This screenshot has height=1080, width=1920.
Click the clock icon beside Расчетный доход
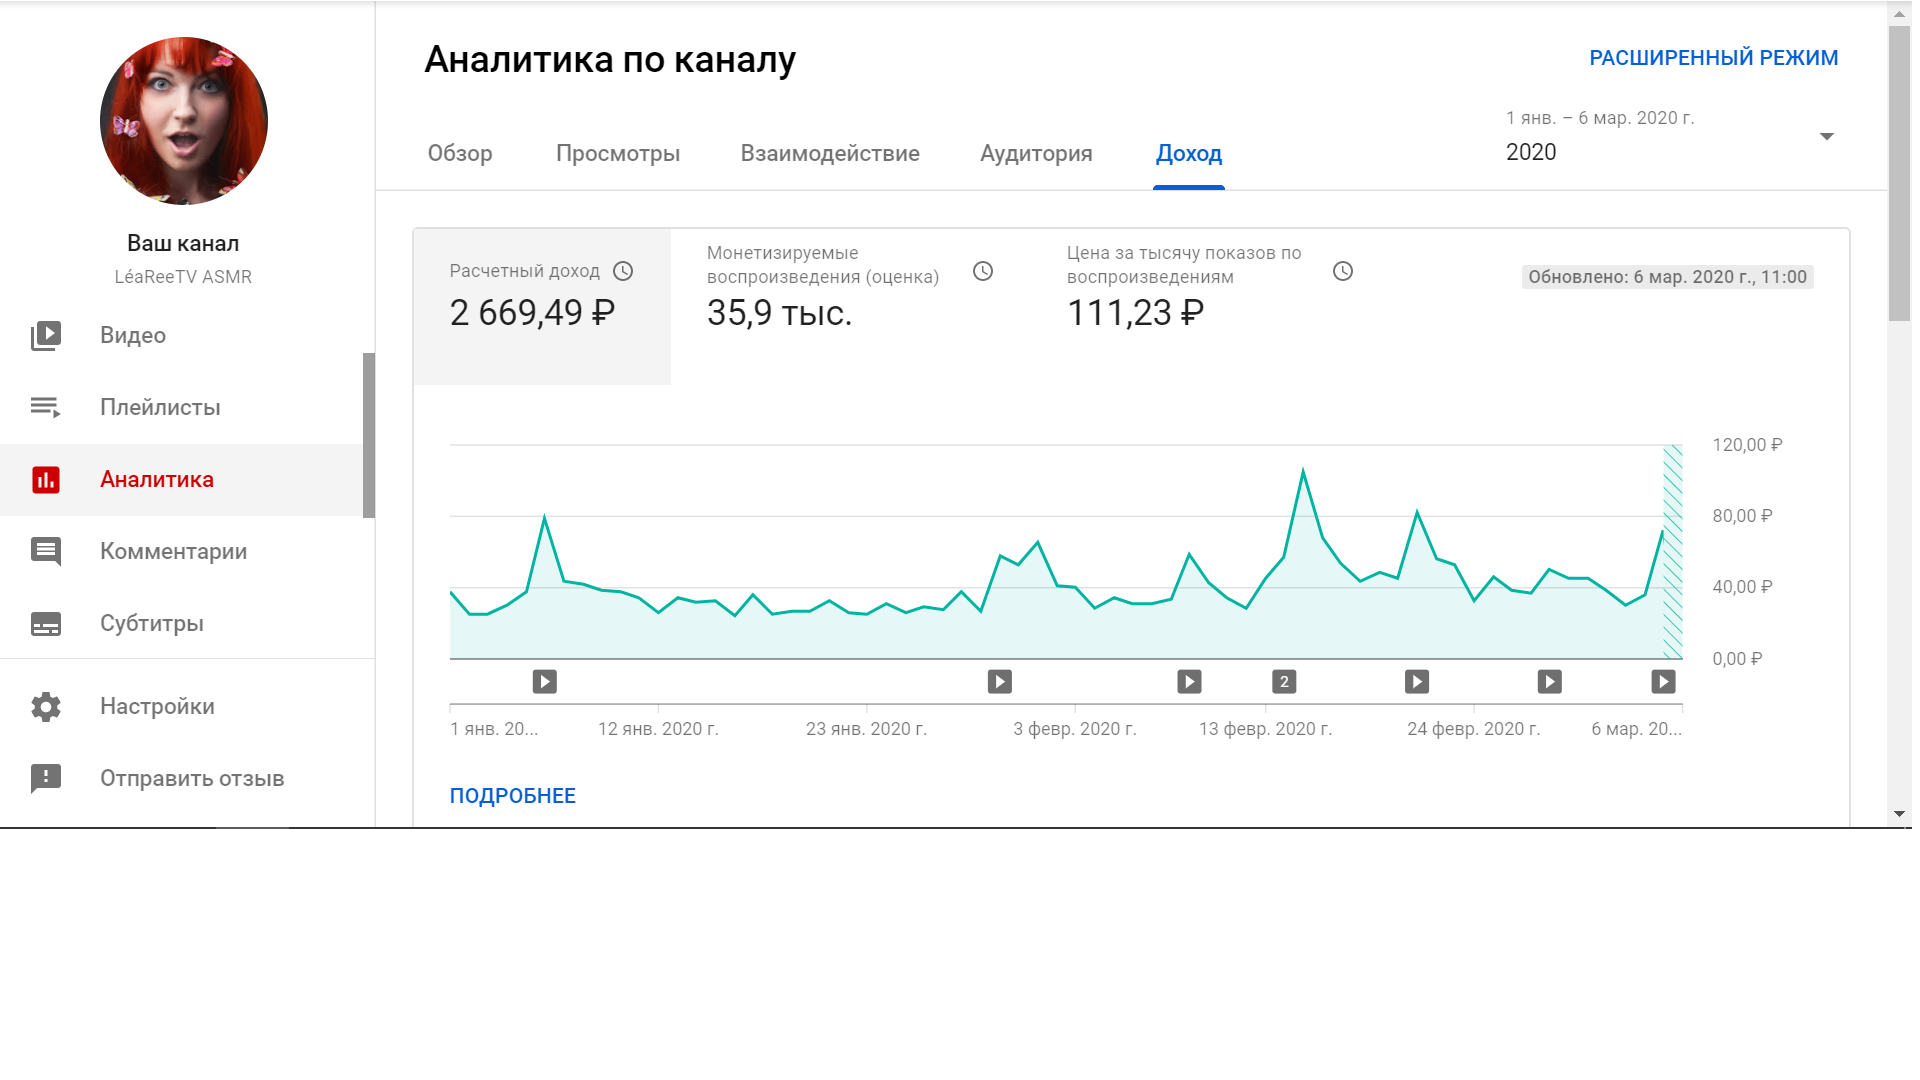coord(625,271)
